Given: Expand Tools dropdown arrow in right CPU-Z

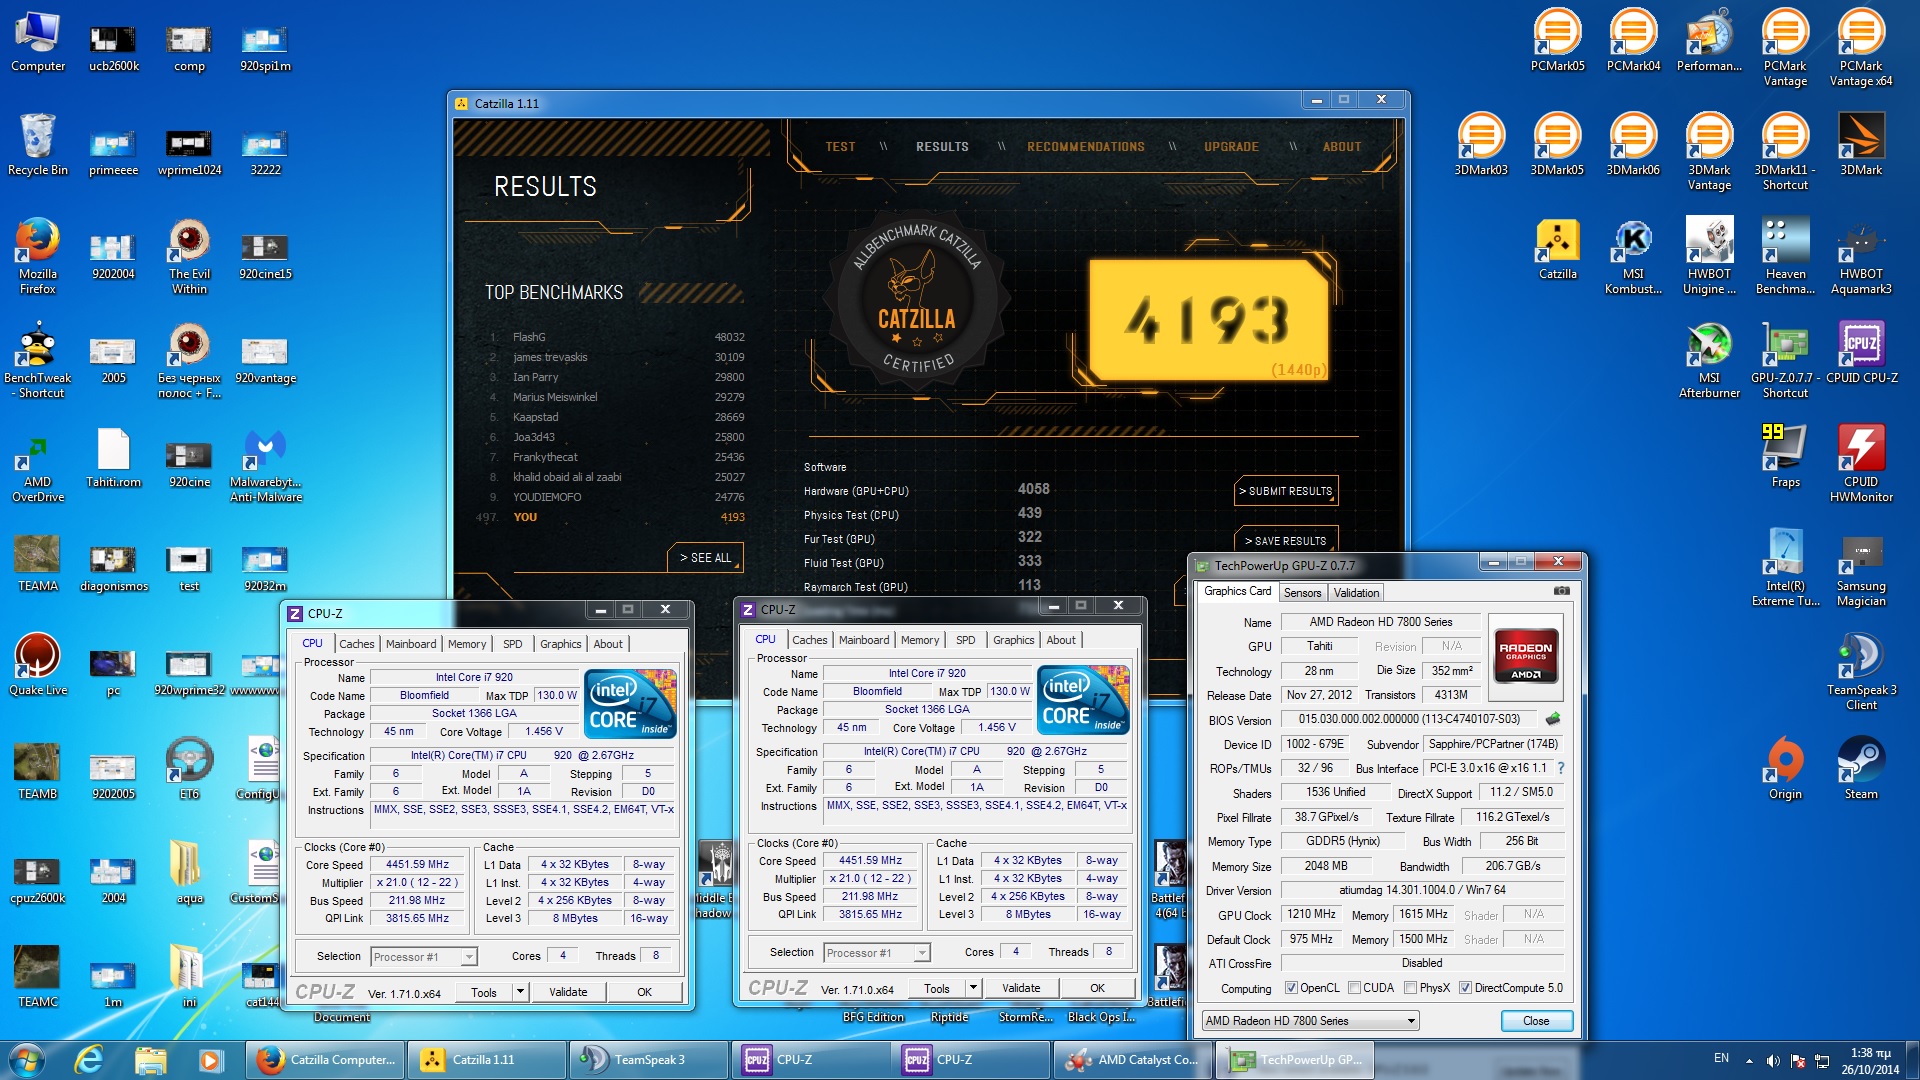Looking at the screenshot, I should [x=973, y=988].
